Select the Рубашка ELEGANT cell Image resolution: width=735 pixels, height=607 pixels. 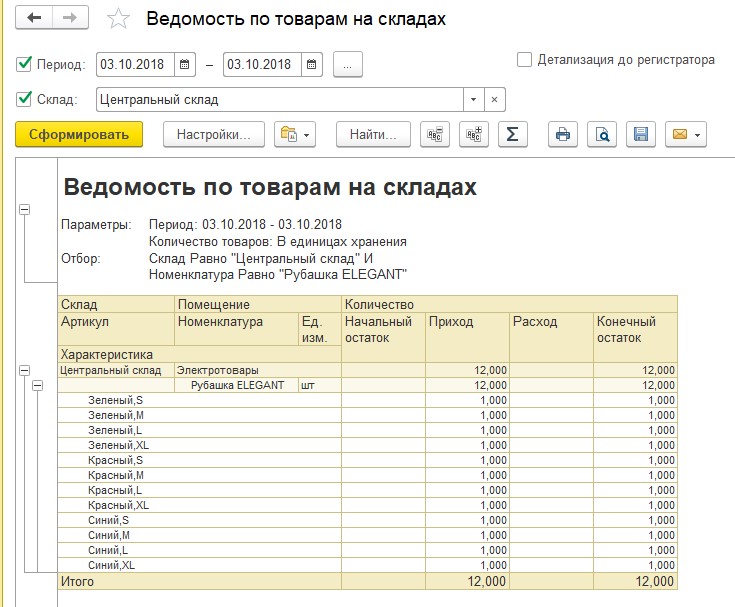(x=237, y=385)
